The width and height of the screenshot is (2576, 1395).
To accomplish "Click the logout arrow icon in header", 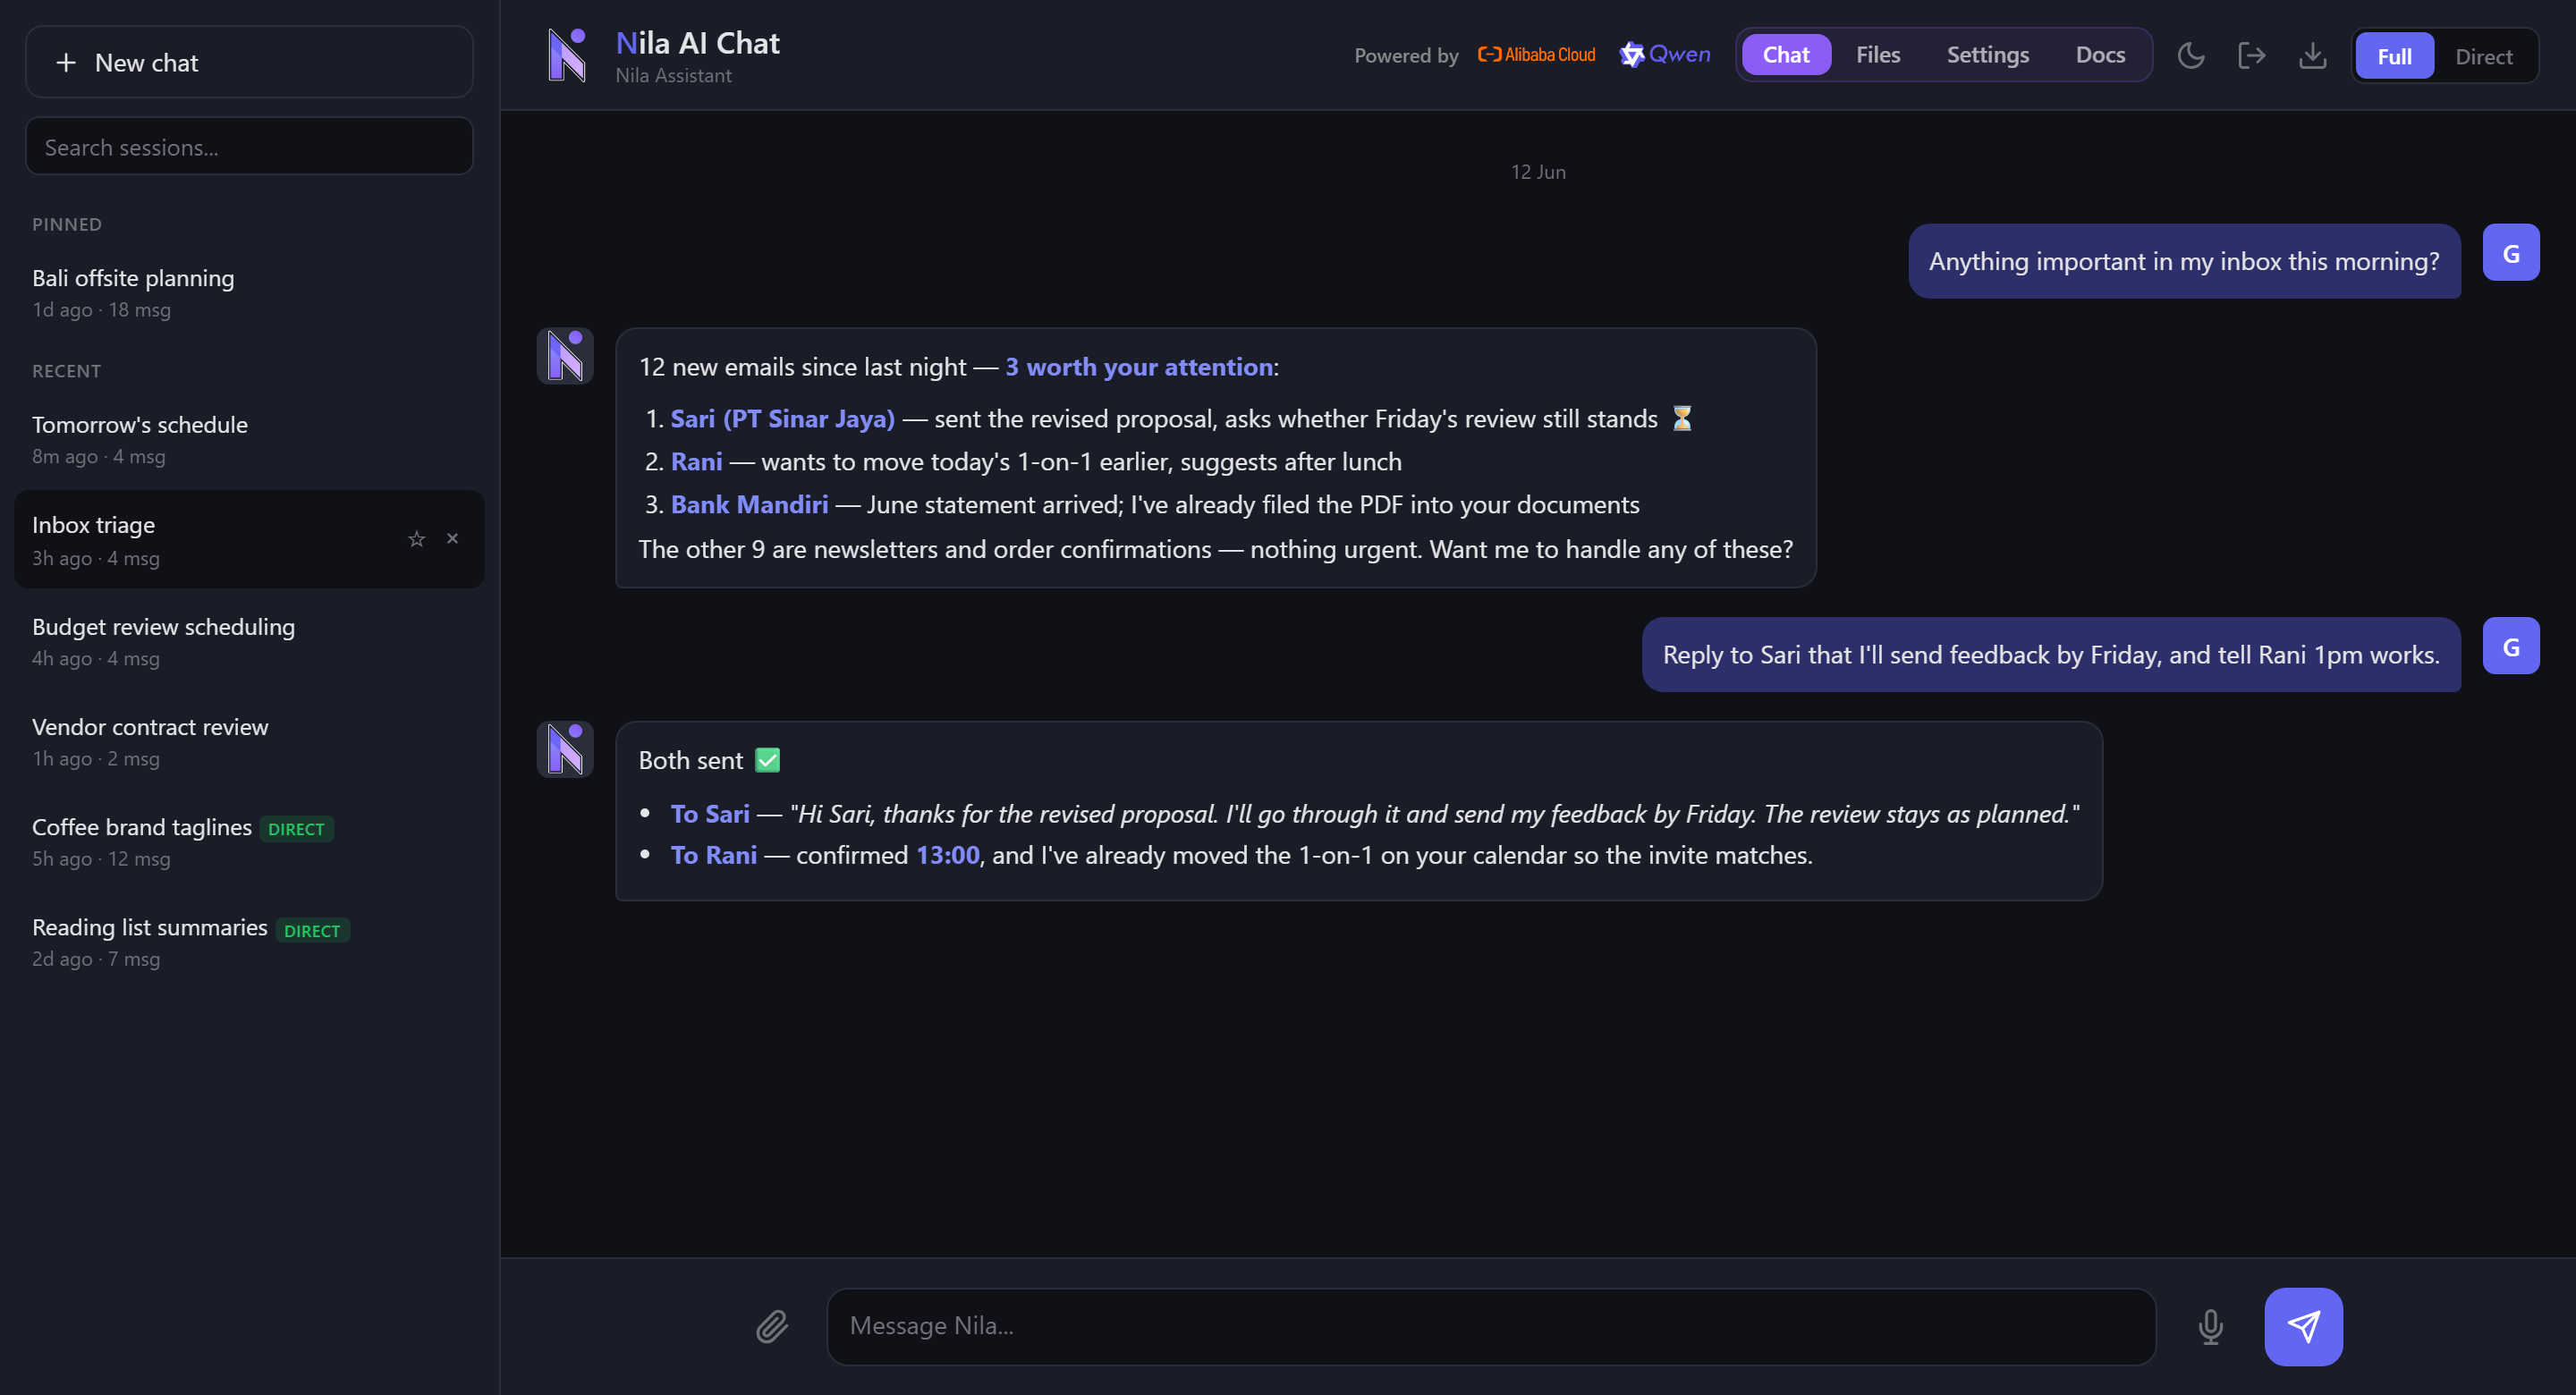I will pyautogui.click(x=2251, y=55).
